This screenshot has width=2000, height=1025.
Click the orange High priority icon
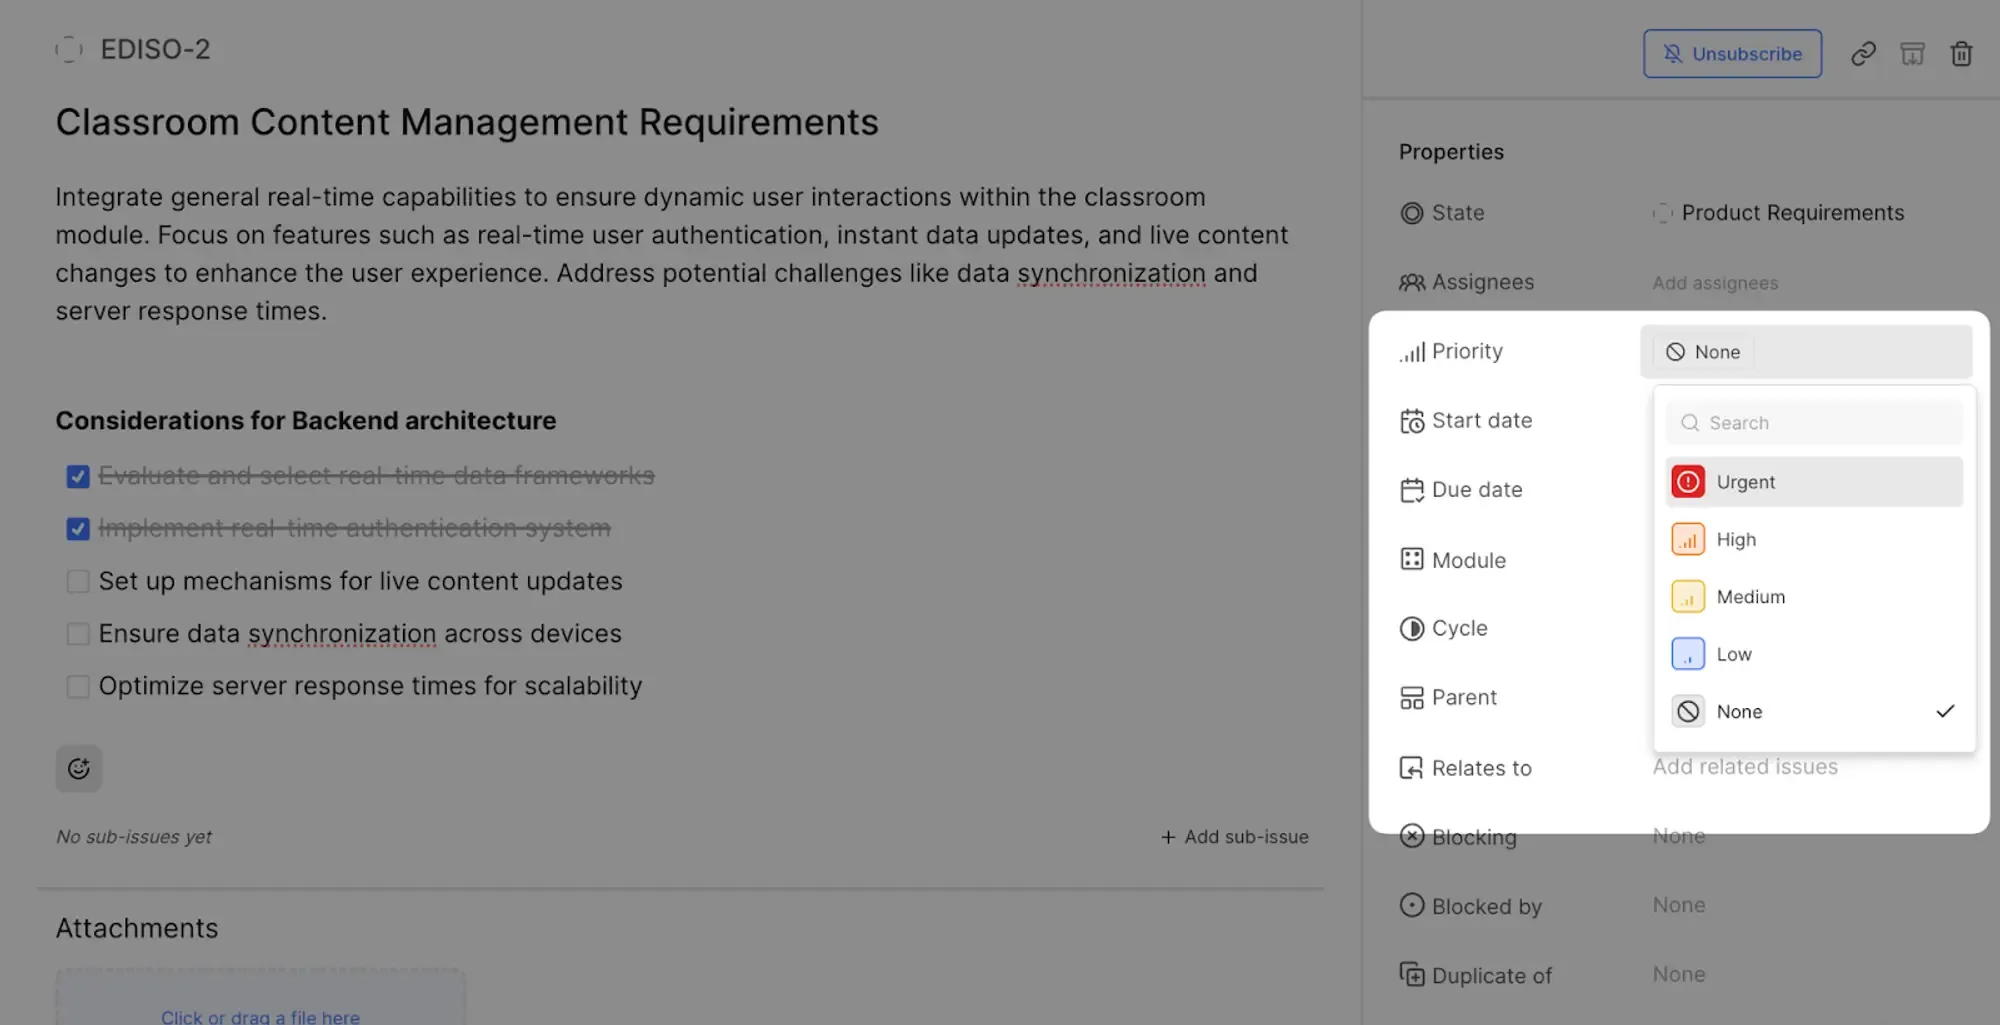(1688, 540)
